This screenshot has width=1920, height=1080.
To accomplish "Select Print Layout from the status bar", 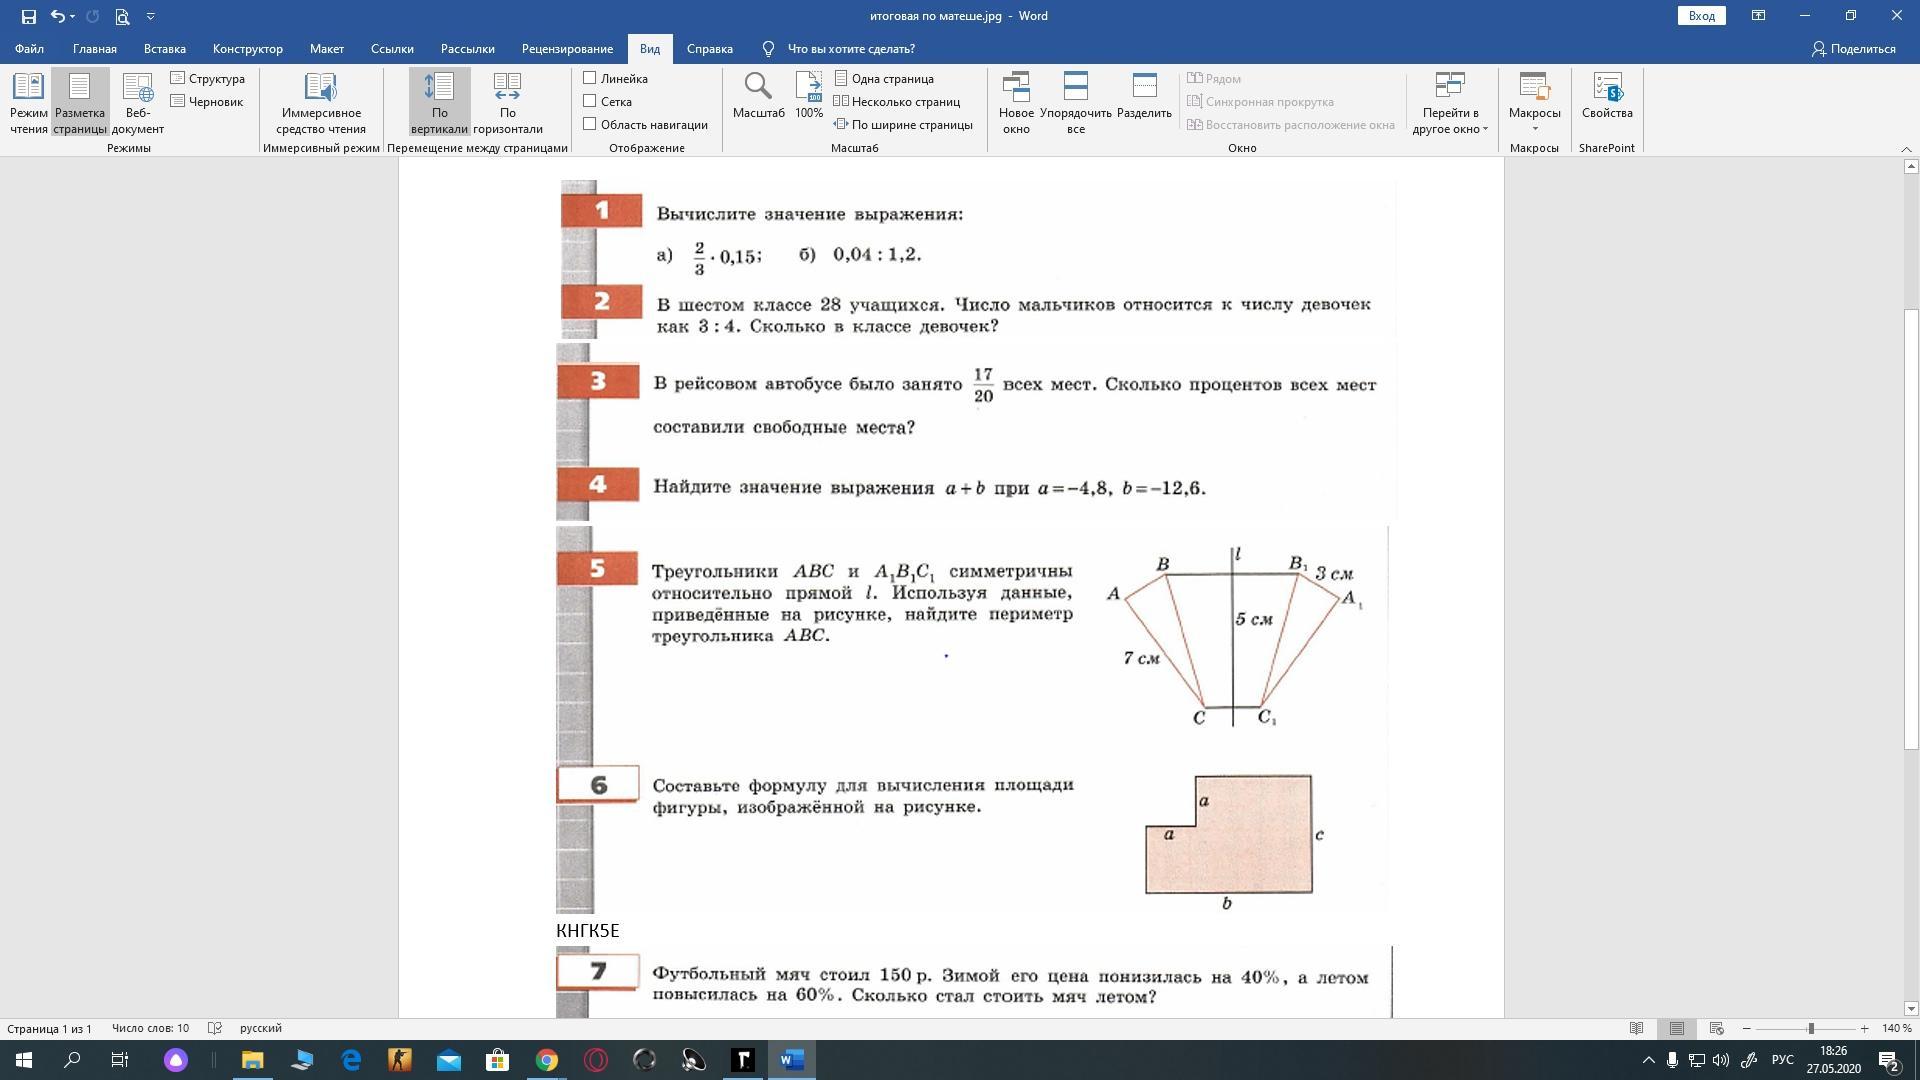I will point(1677,1028).
